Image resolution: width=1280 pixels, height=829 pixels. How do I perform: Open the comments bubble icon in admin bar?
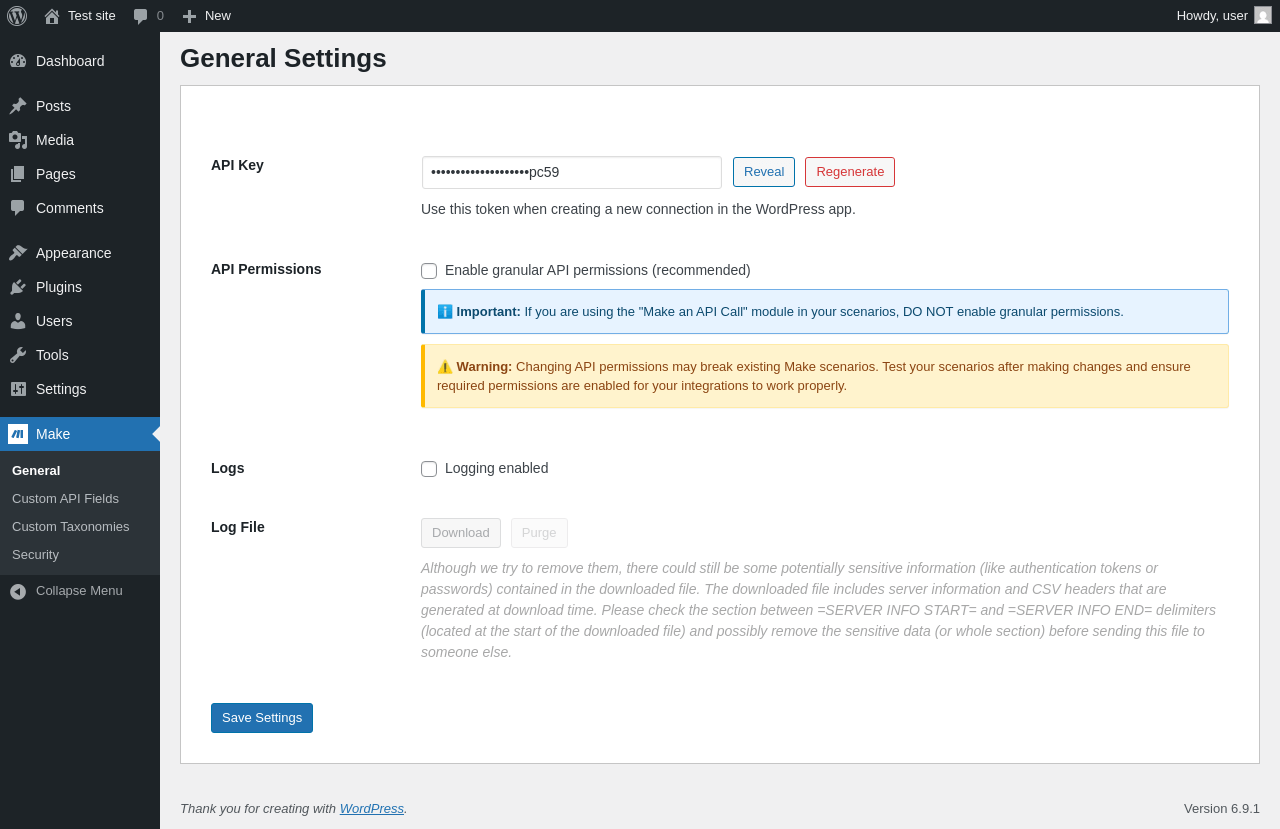(x=141, y=16)
